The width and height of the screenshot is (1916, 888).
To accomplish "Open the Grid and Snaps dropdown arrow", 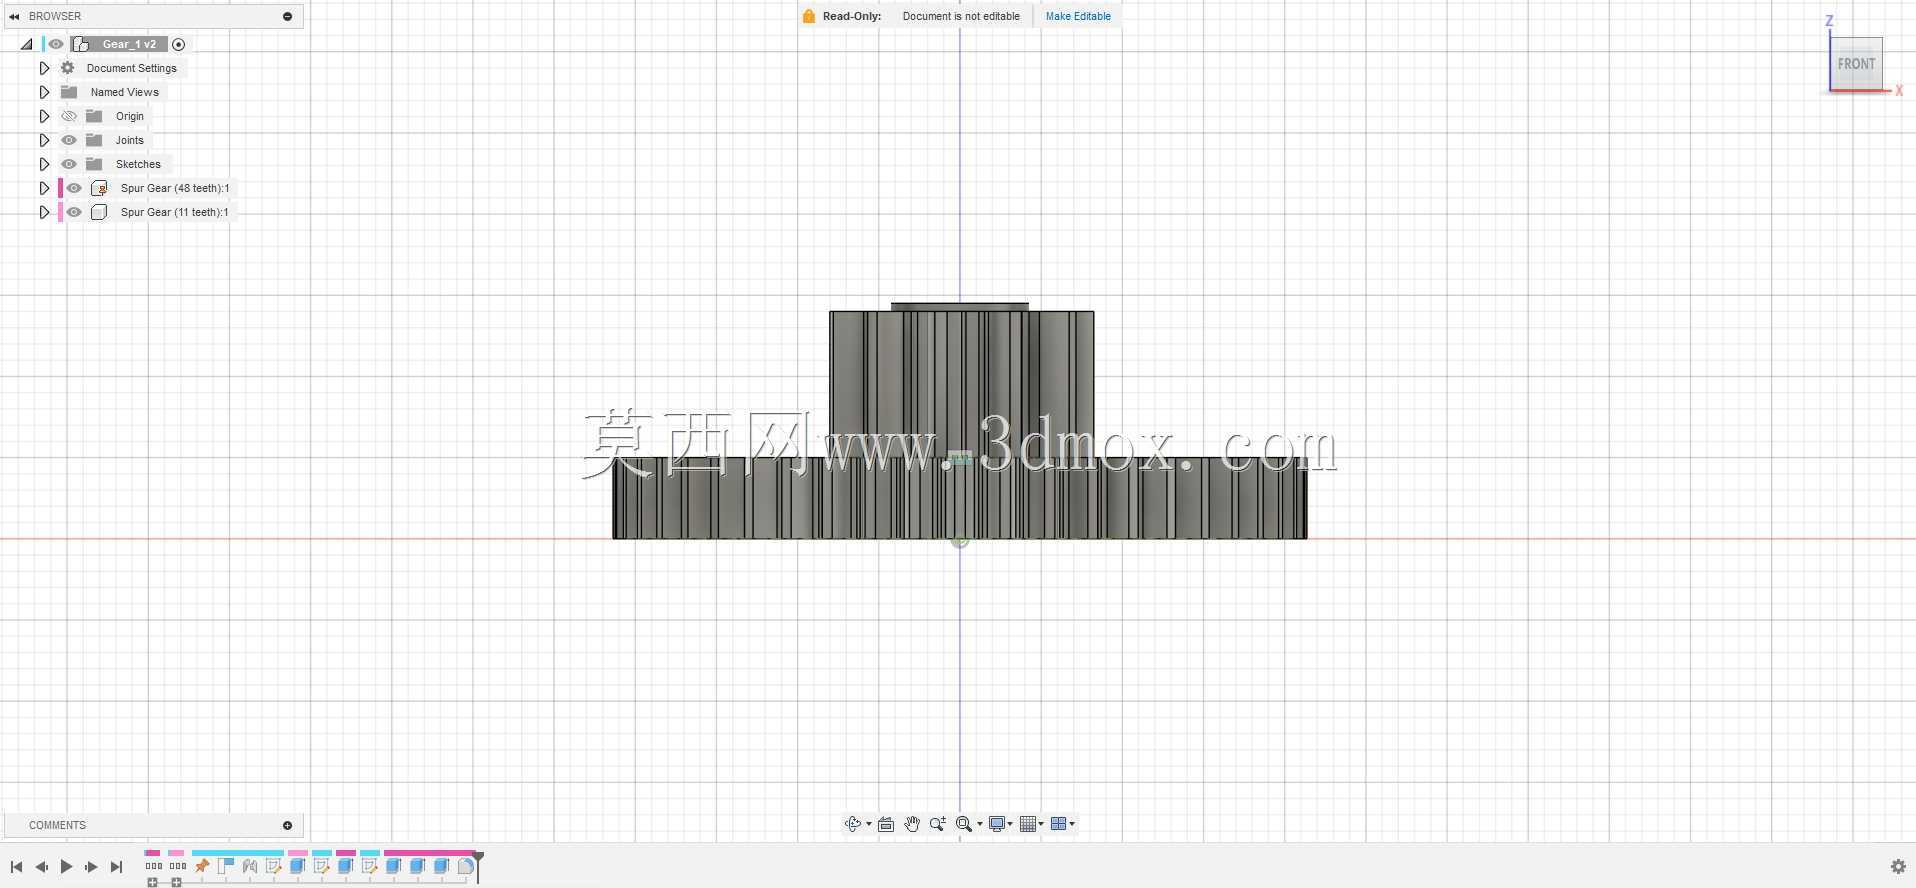I will click(x=1041, y=824).
